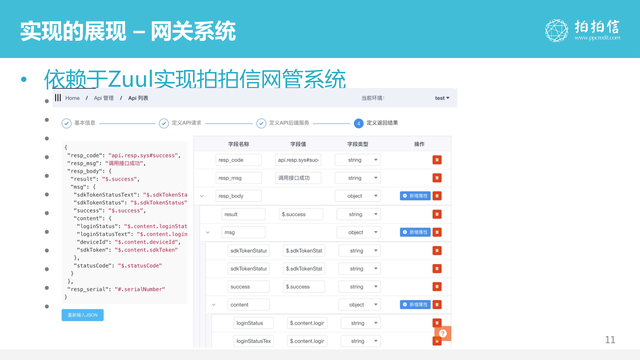
Task: Collapse the resp_body row chevron
Action: [x=202, y=196]
